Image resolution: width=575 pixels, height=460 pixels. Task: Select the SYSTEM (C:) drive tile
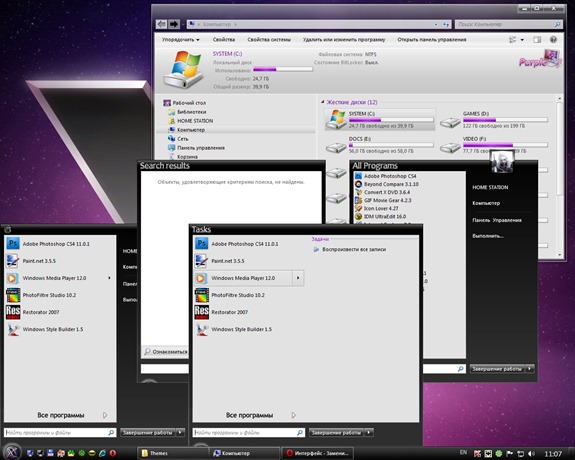[380, 119]
